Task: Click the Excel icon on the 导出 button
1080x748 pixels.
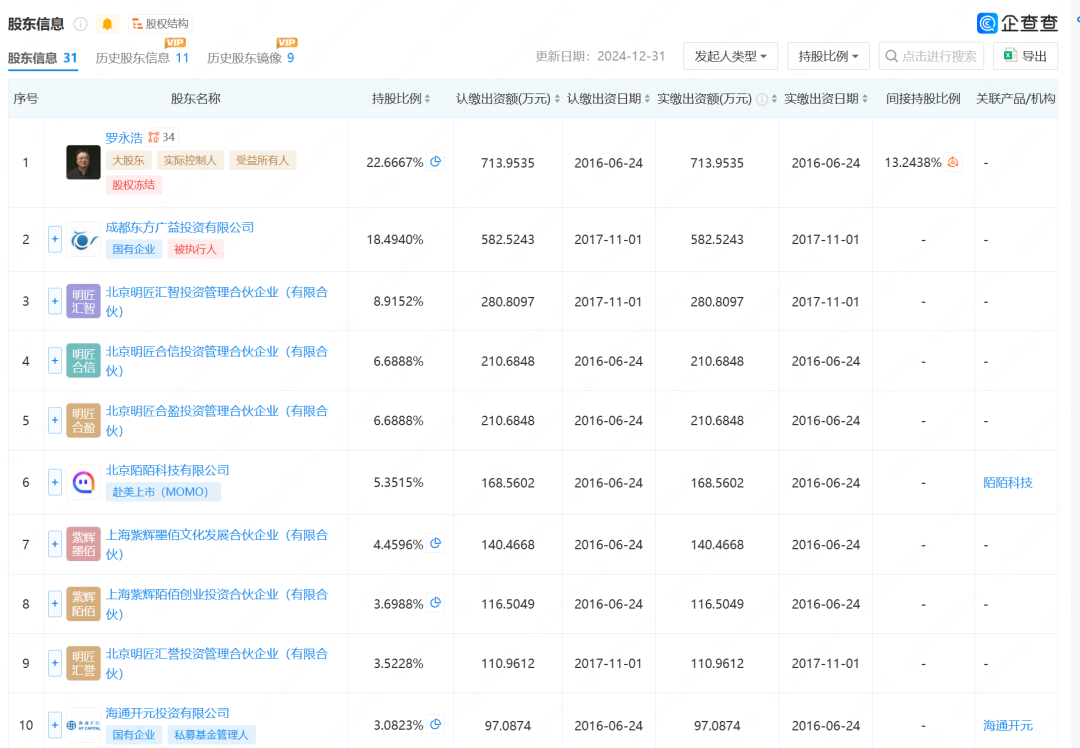Action: click(1012, 56)
